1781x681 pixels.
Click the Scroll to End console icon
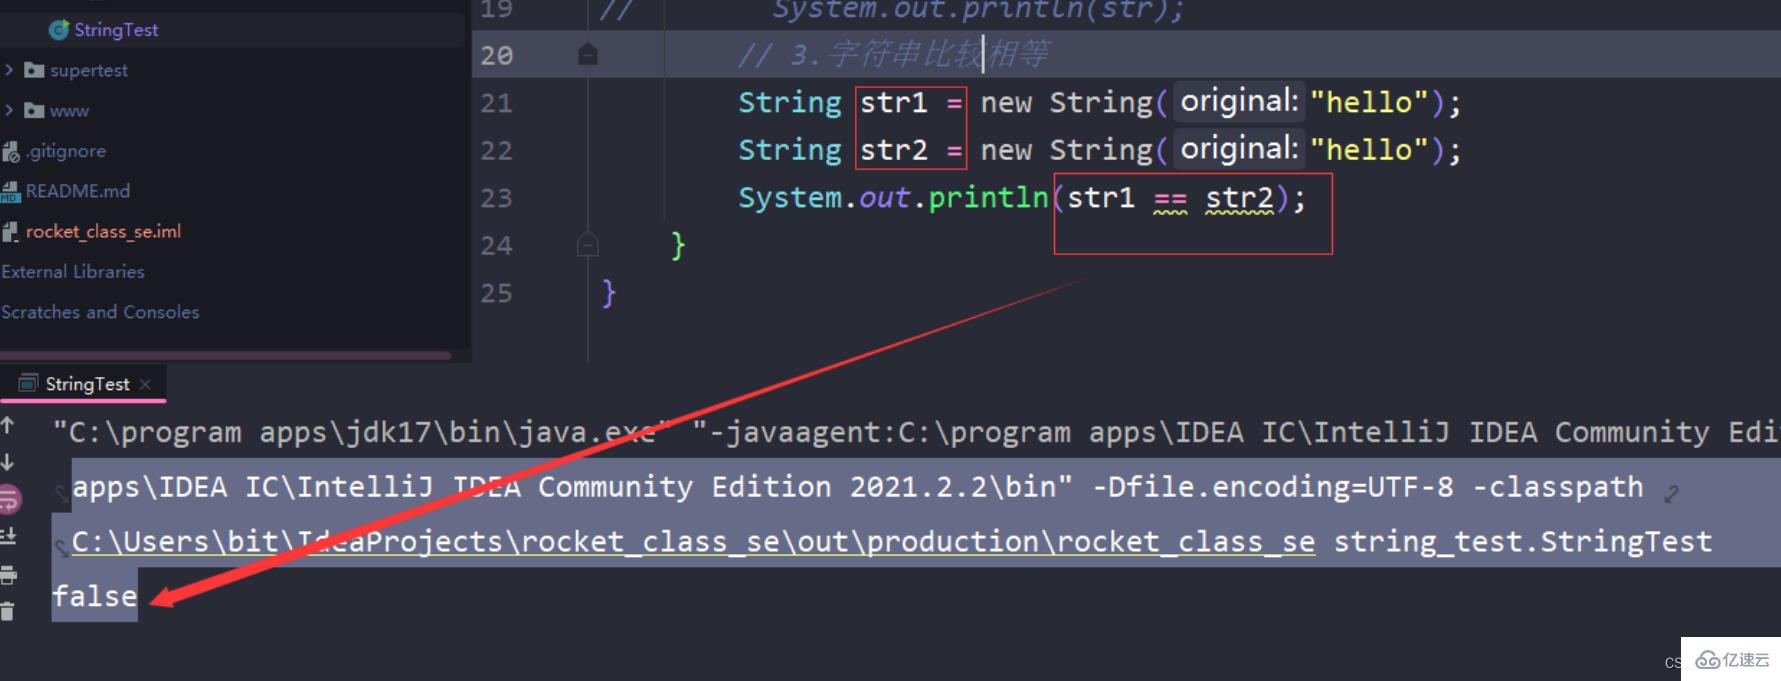pyautogui.click(x=8, y=537)
